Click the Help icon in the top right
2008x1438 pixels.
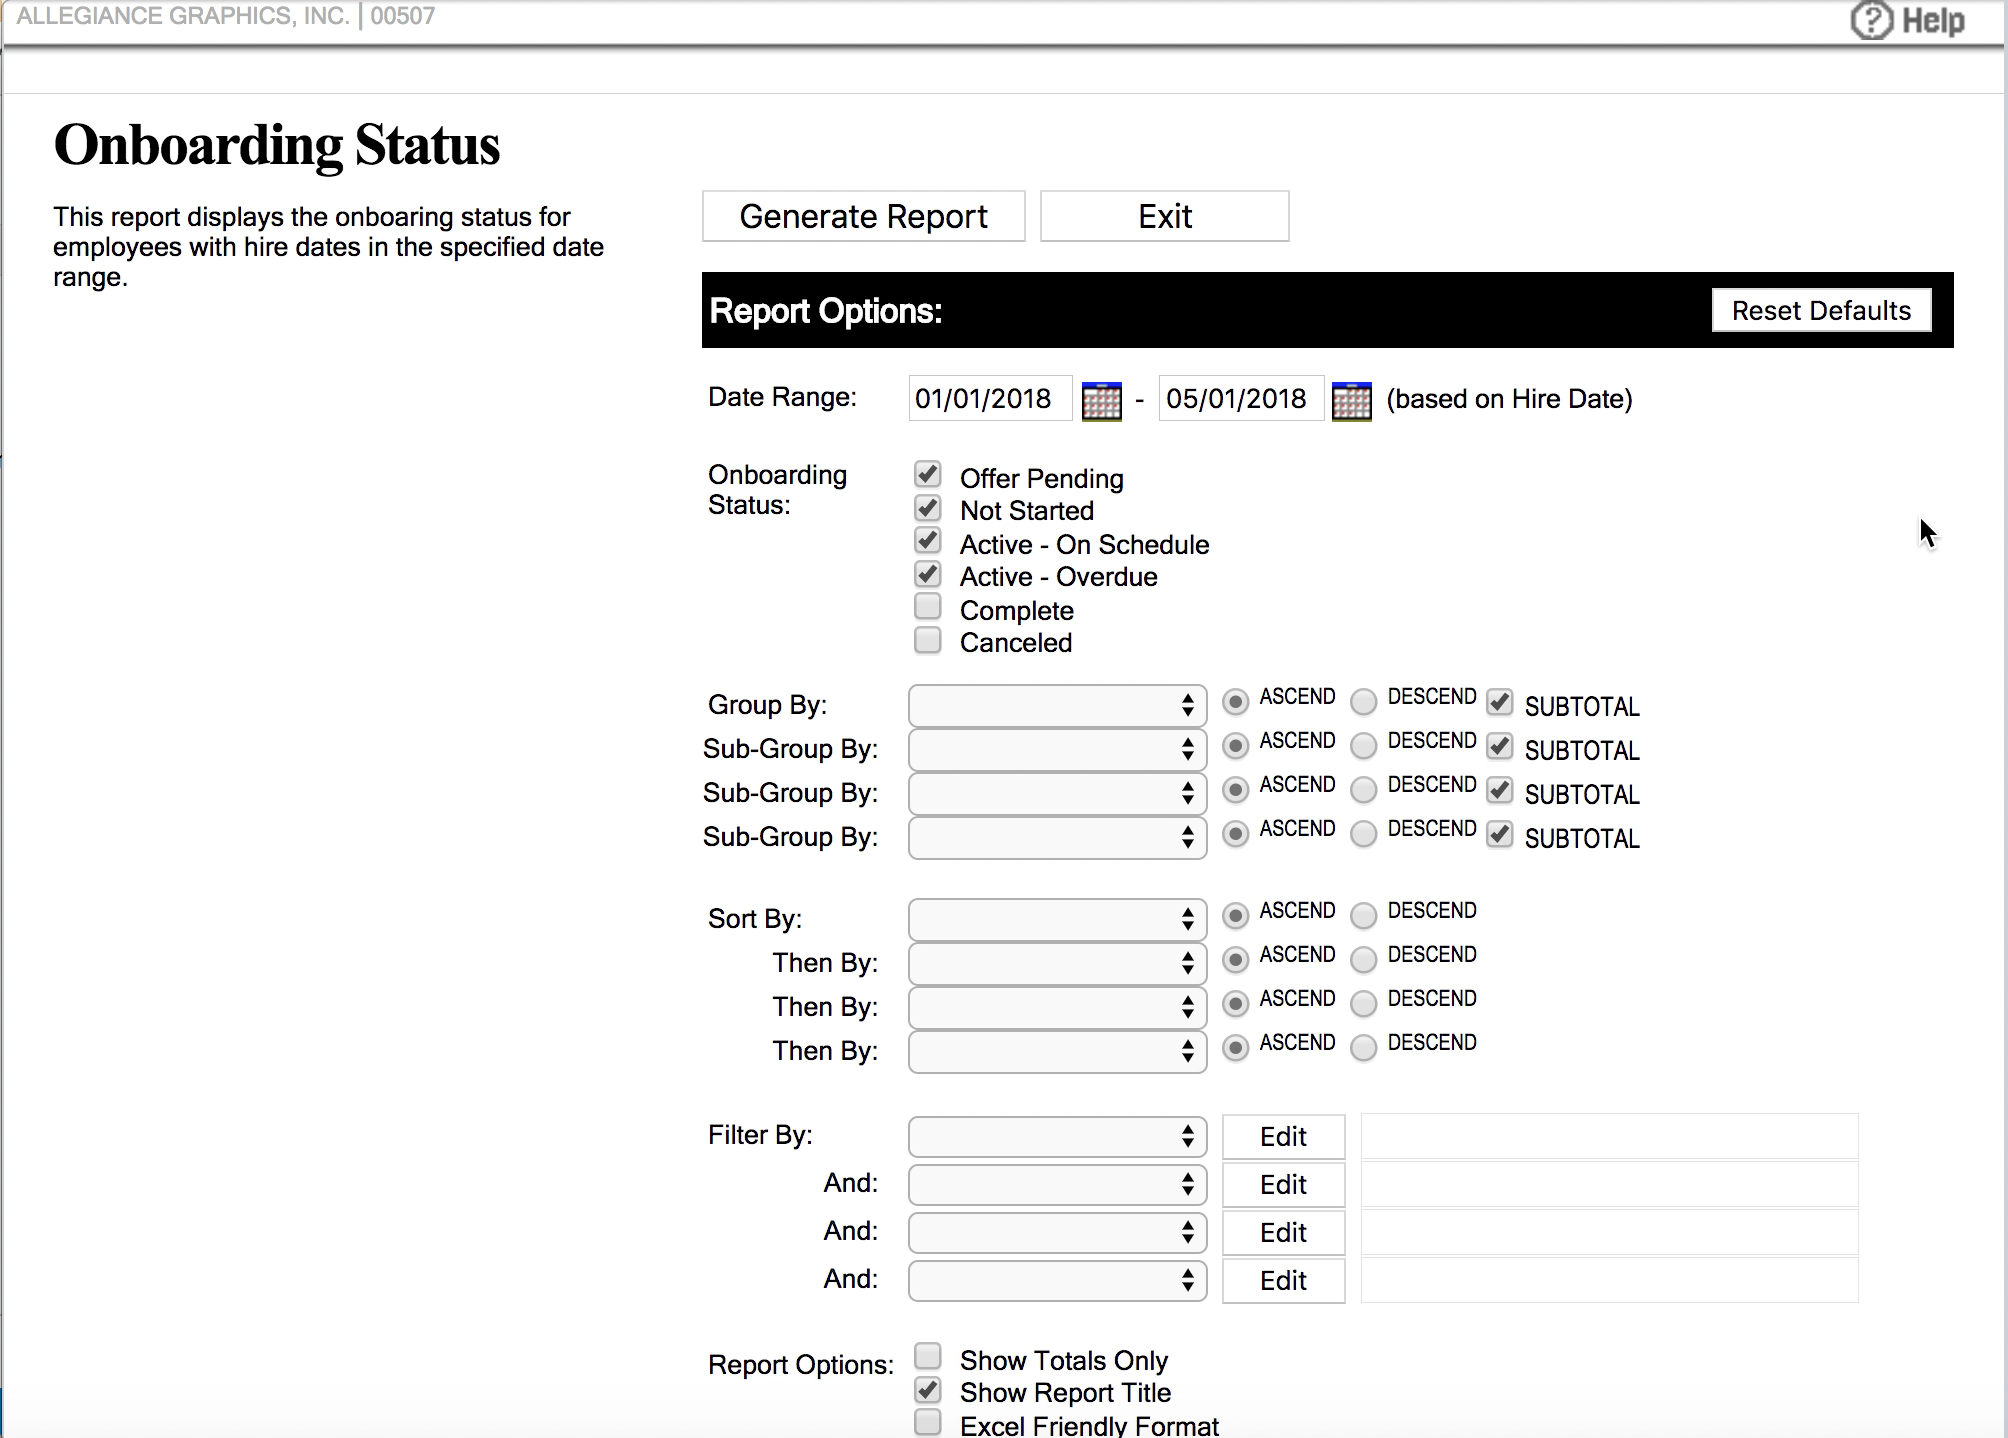(1873, 18)
